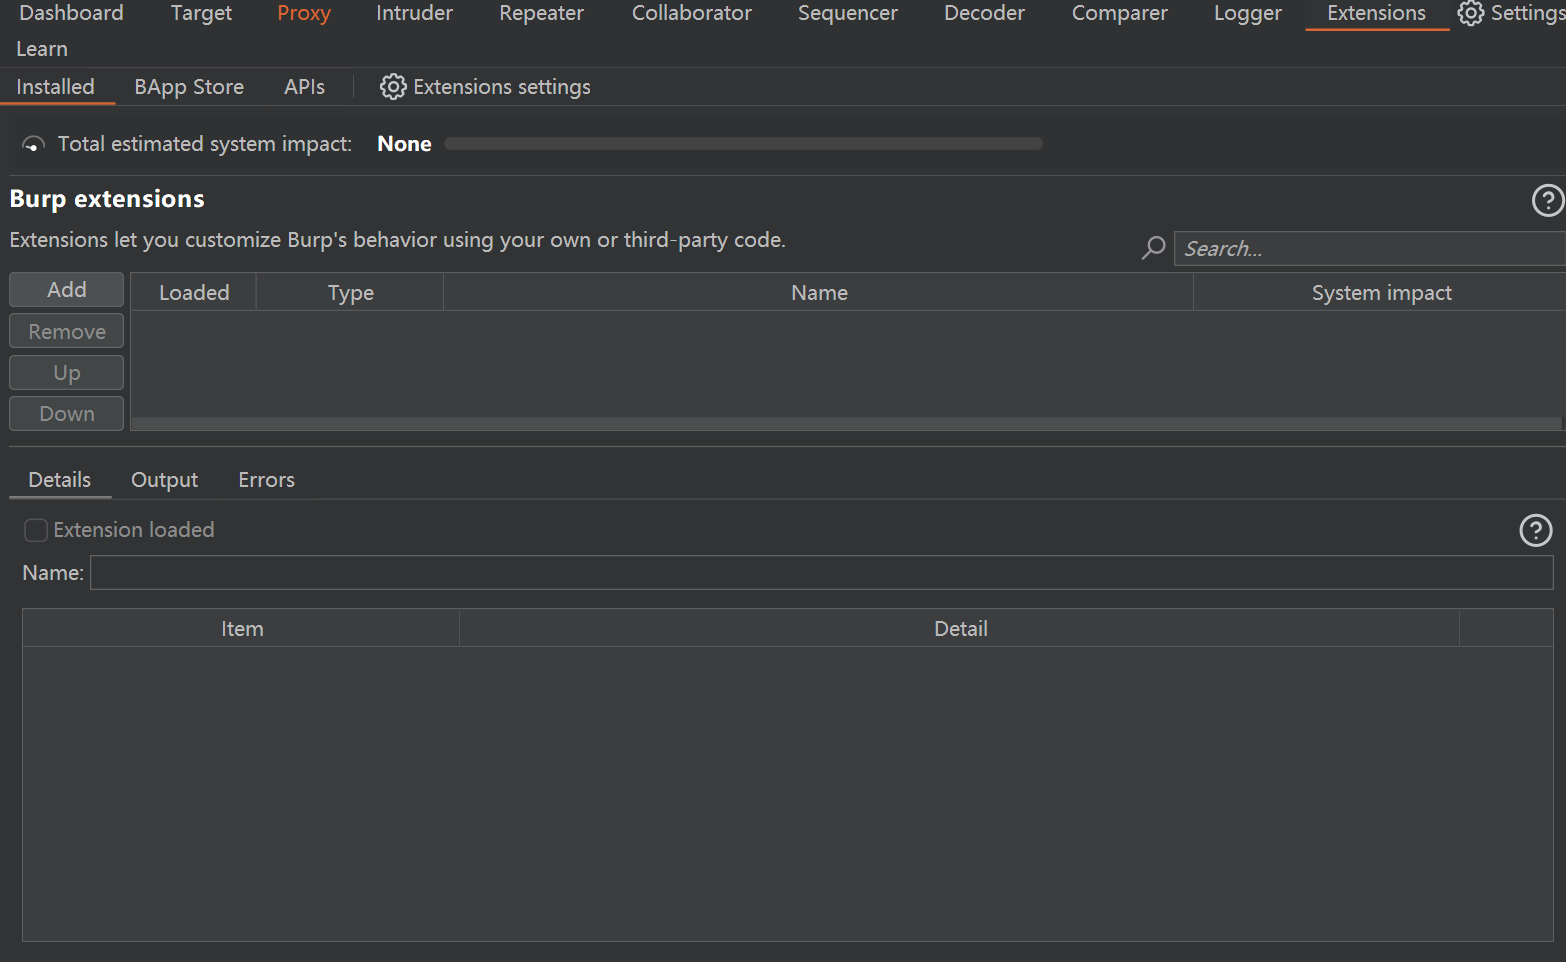Click the Burp extensions help icon
This screenshot has height=962, width=1566.
coord(1547,200)
